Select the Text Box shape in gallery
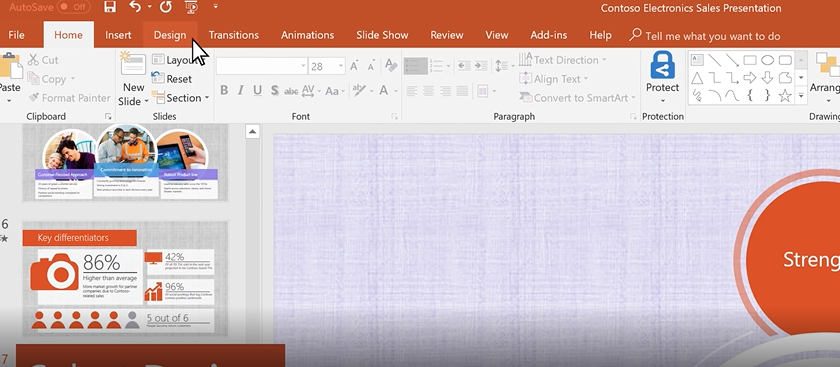Viewport: 840px width, 367px height. coord(697,59)
